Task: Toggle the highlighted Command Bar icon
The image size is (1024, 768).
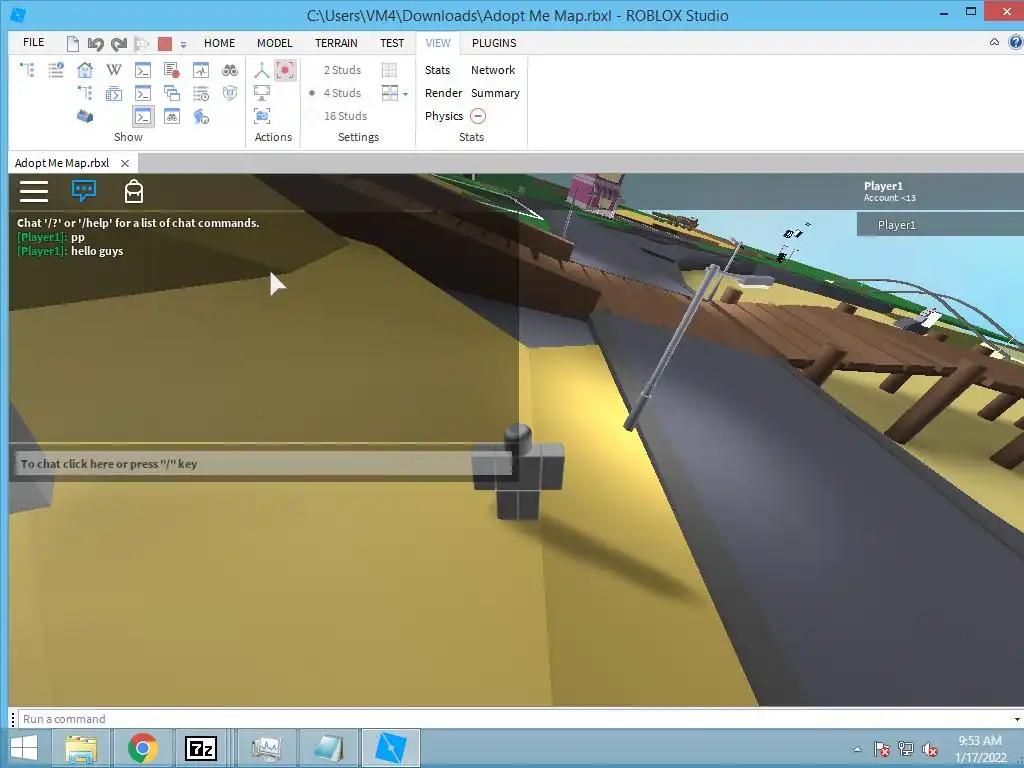Action: point(143,116)
